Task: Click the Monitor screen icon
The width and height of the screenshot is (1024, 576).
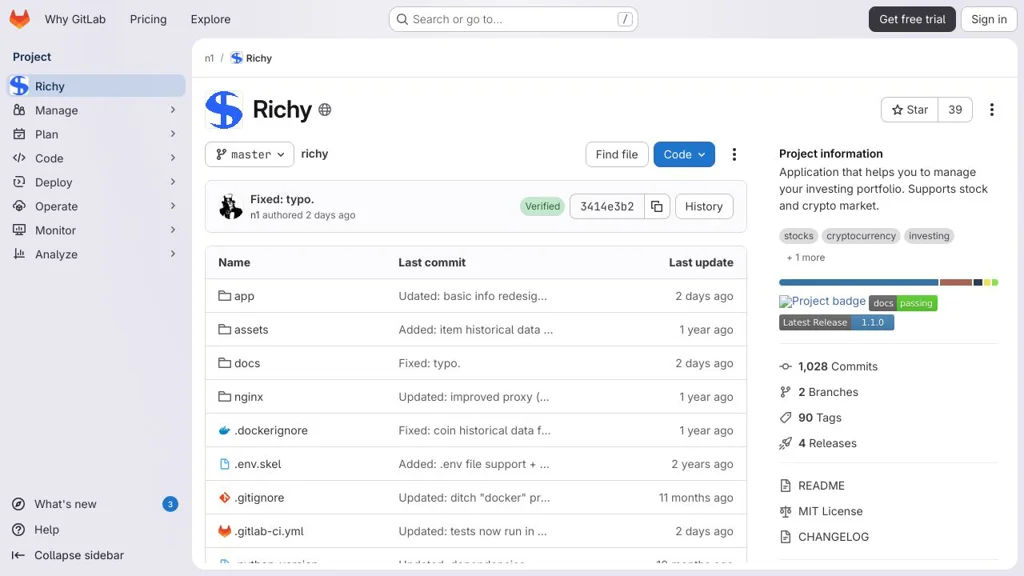Action: click(x=20, y=230)
